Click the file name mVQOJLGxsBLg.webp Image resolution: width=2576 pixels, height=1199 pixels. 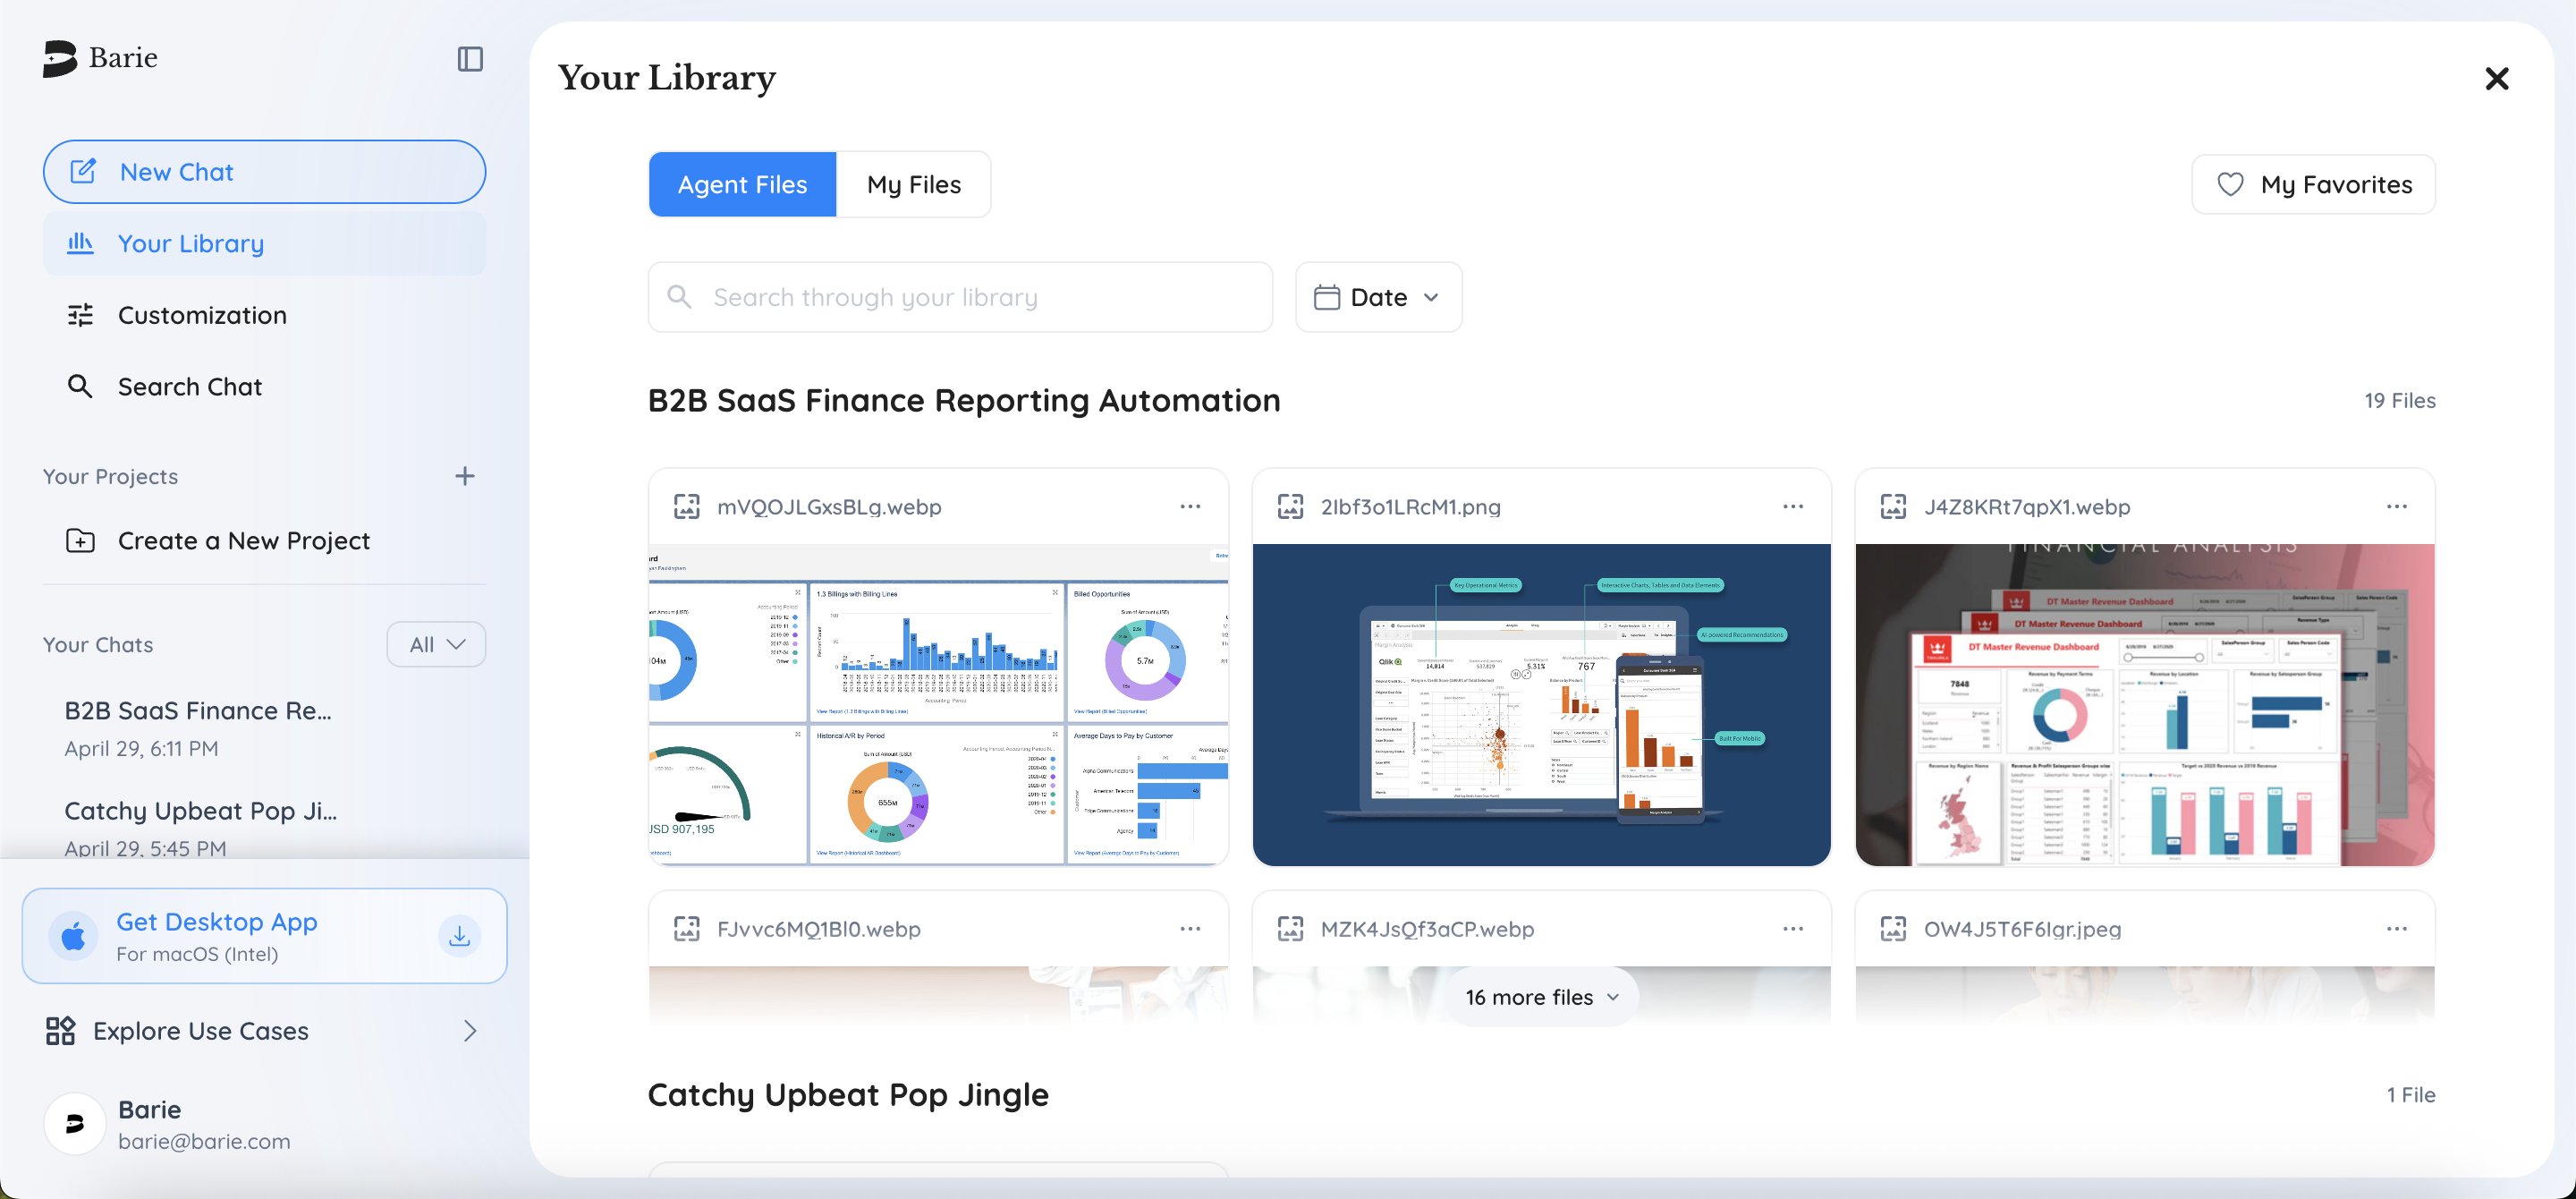point(829,506)
